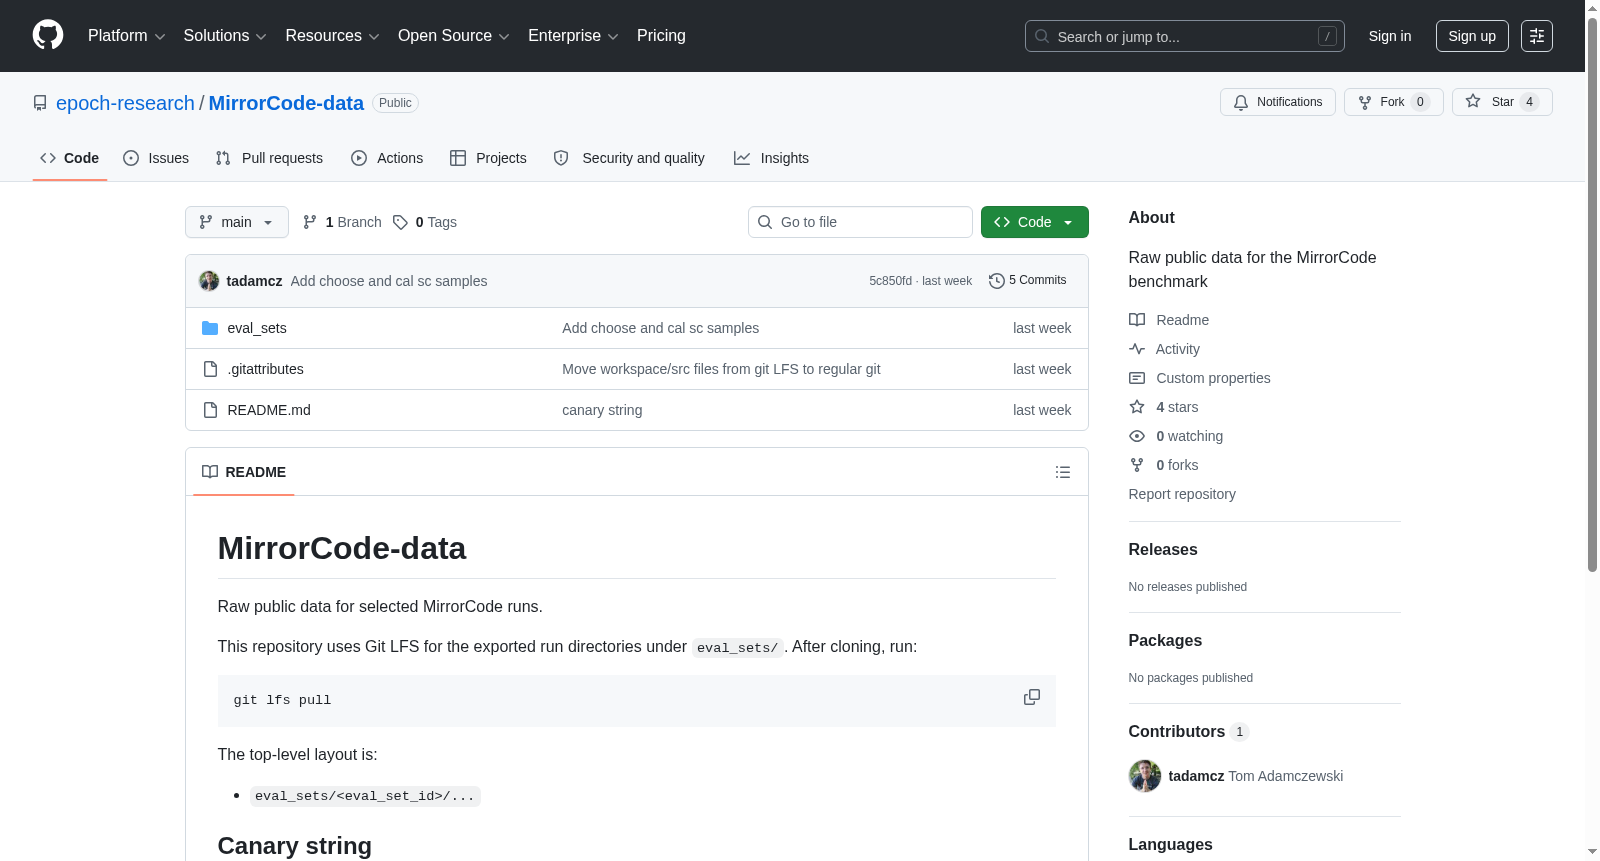Click the eye icon beside watching

[1137, 436]
